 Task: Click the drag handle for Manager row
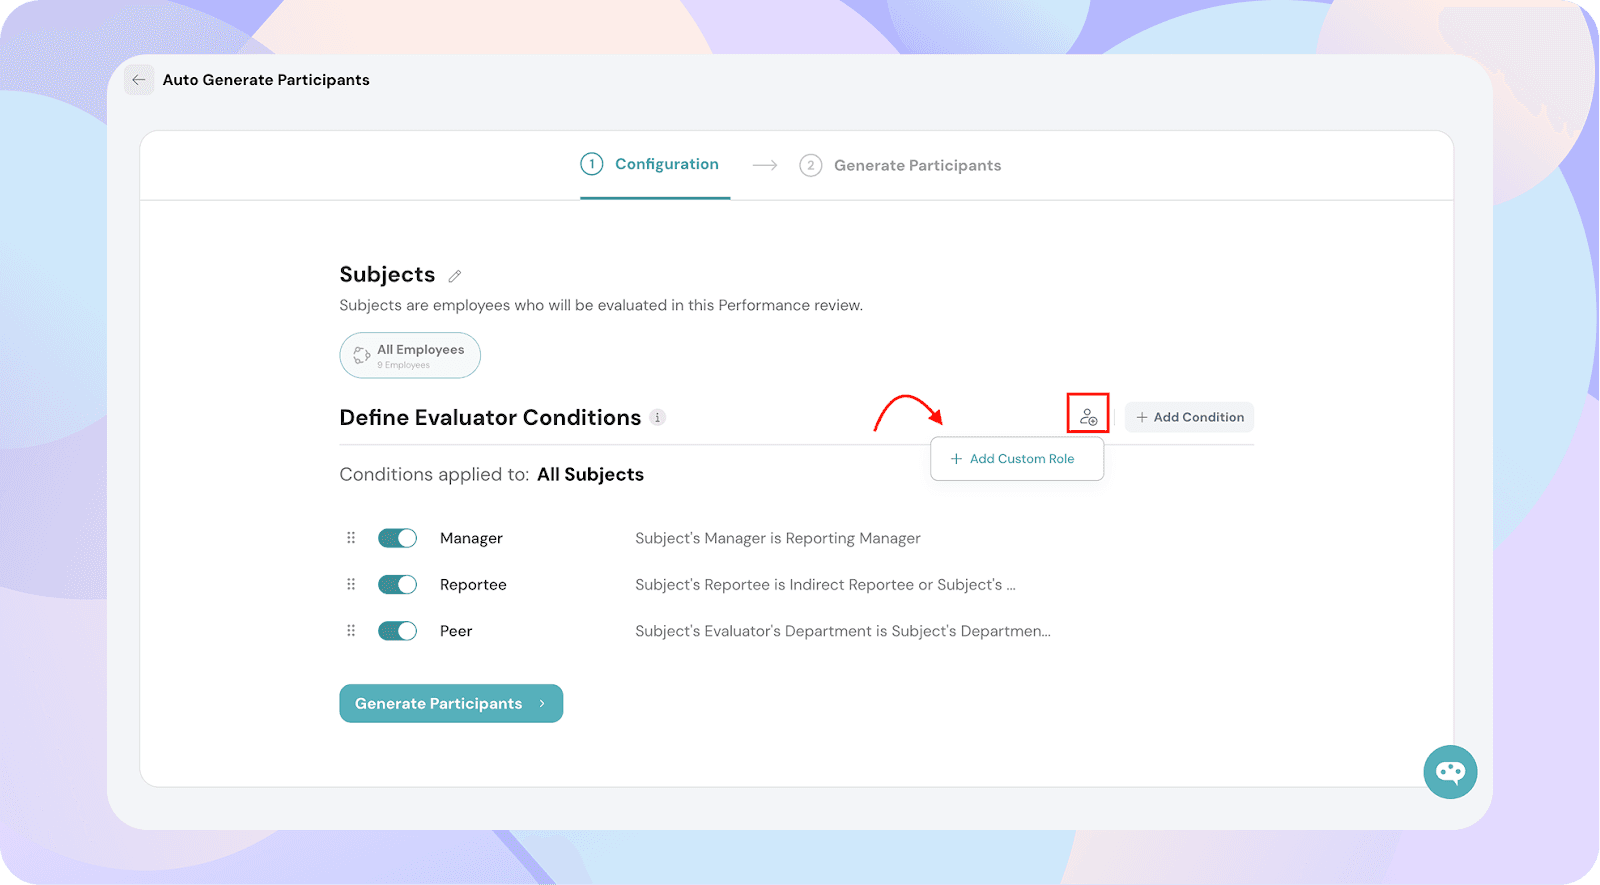(x=351, y=538)
